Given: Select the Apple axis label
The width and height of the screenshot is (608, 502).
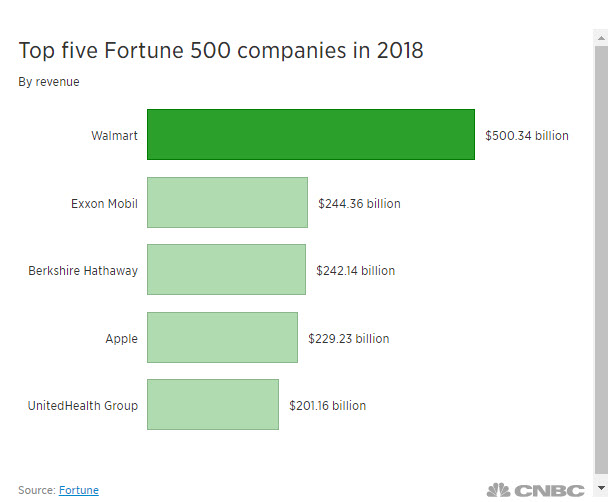Looking at the screenshot, I should (x=122, y=338).
